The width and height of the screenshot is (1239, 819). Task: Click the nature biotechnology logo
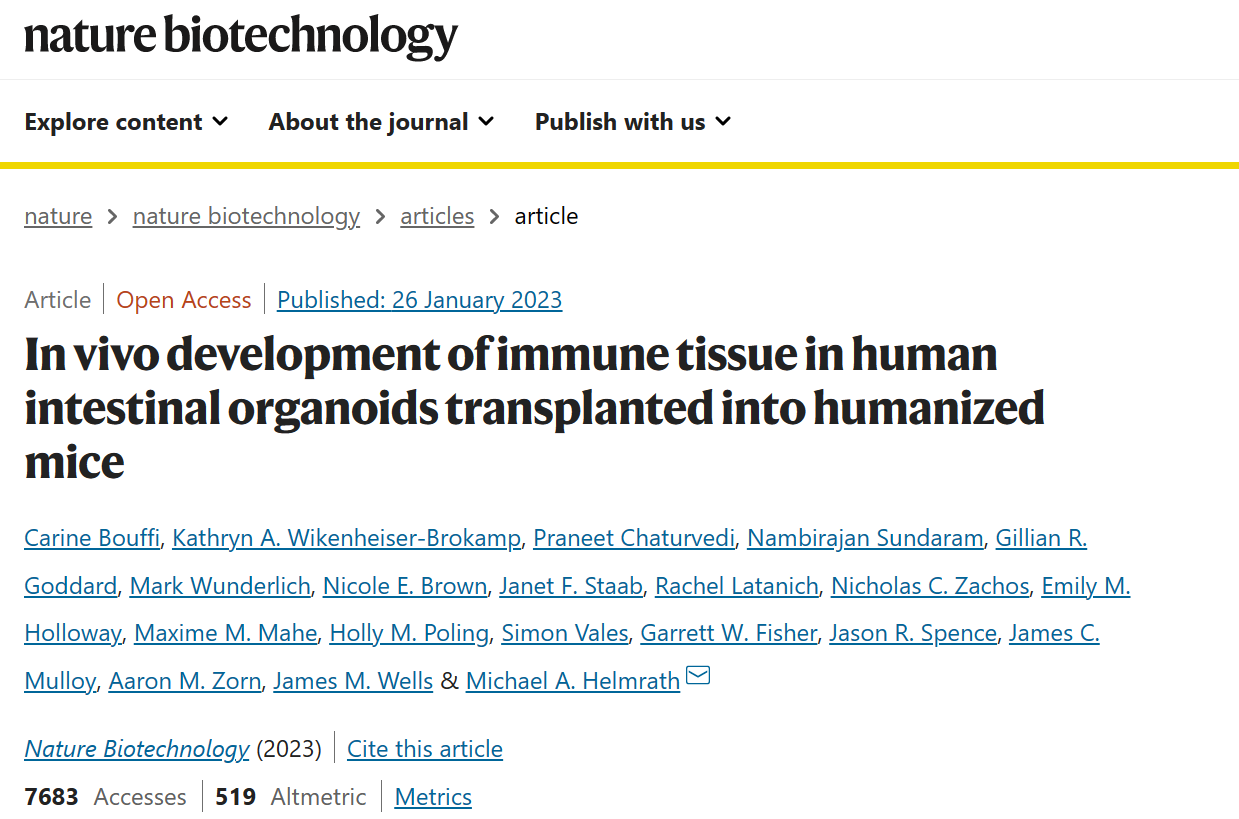[x=241, y=36]
